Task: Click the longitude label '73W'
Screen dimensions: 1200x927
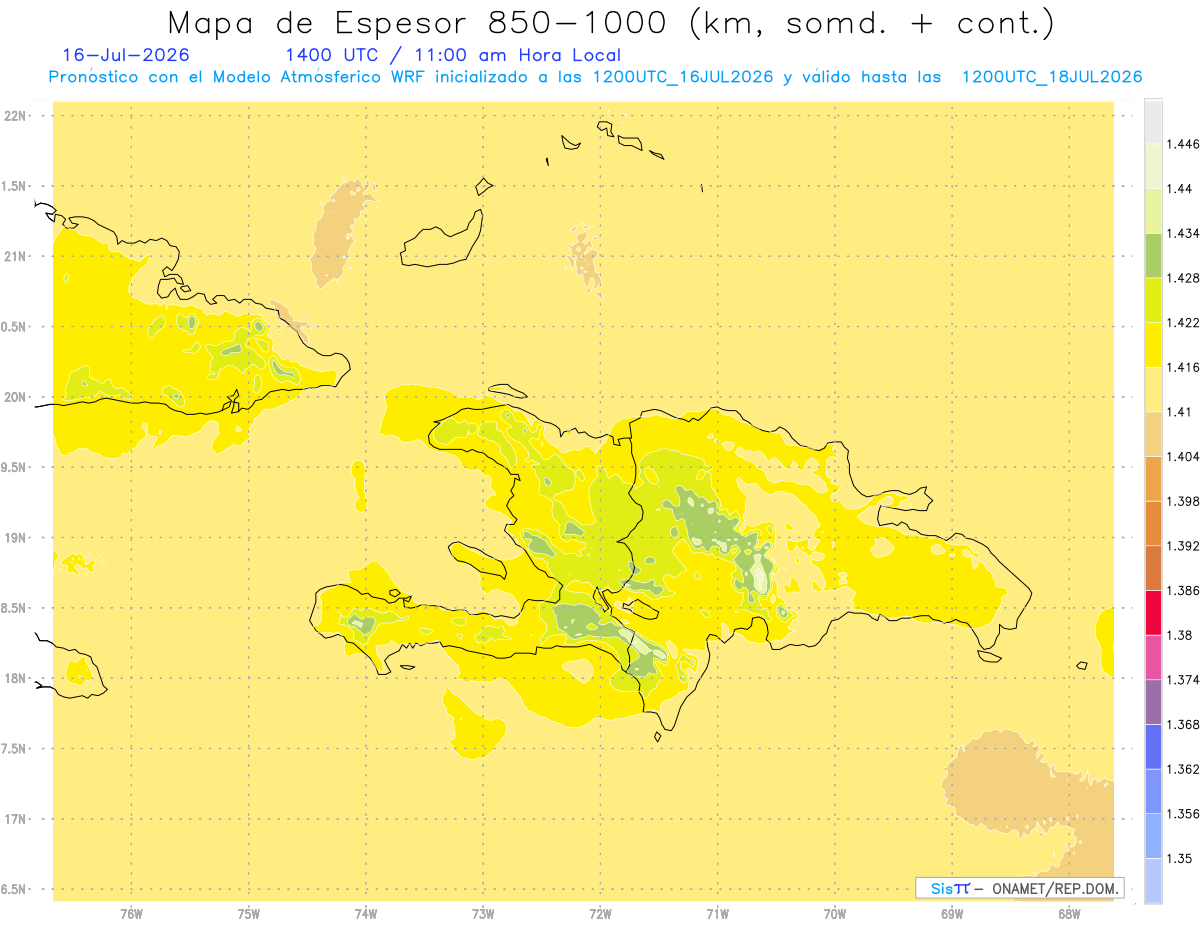Action: tap(483, 914)
